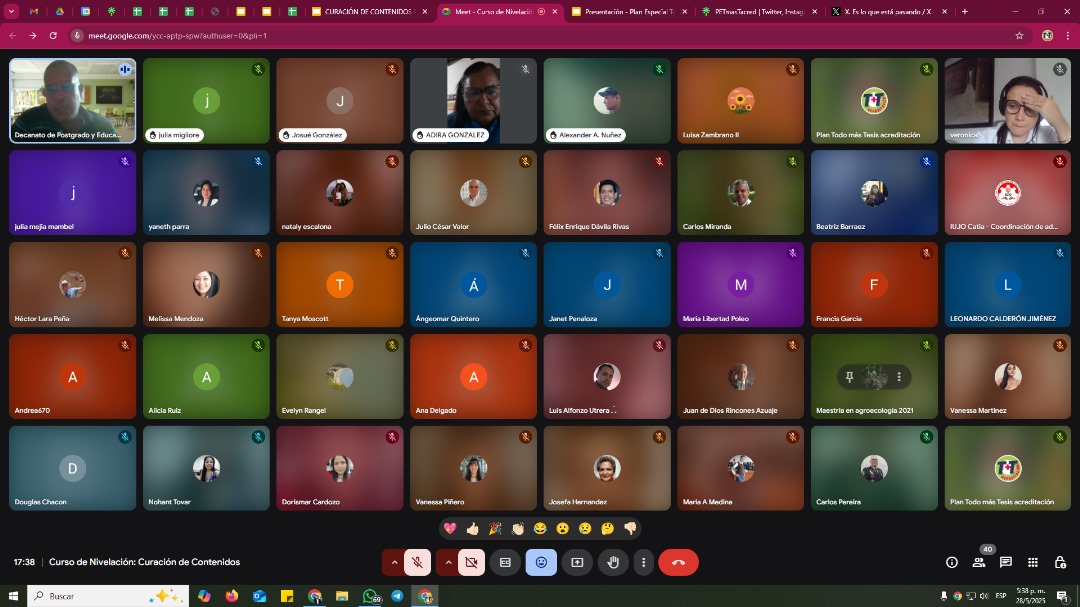Select the Luisa Zambrano II tile

click(x=740, y=101)
